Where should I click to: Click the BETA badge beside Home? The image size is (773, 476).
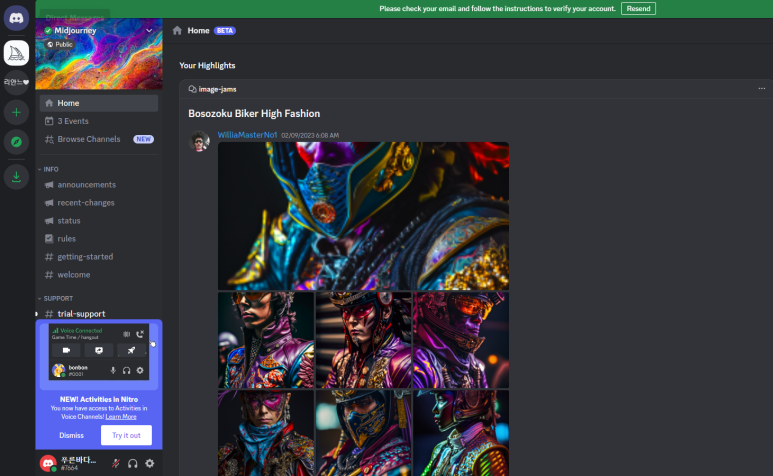point(225,31)
